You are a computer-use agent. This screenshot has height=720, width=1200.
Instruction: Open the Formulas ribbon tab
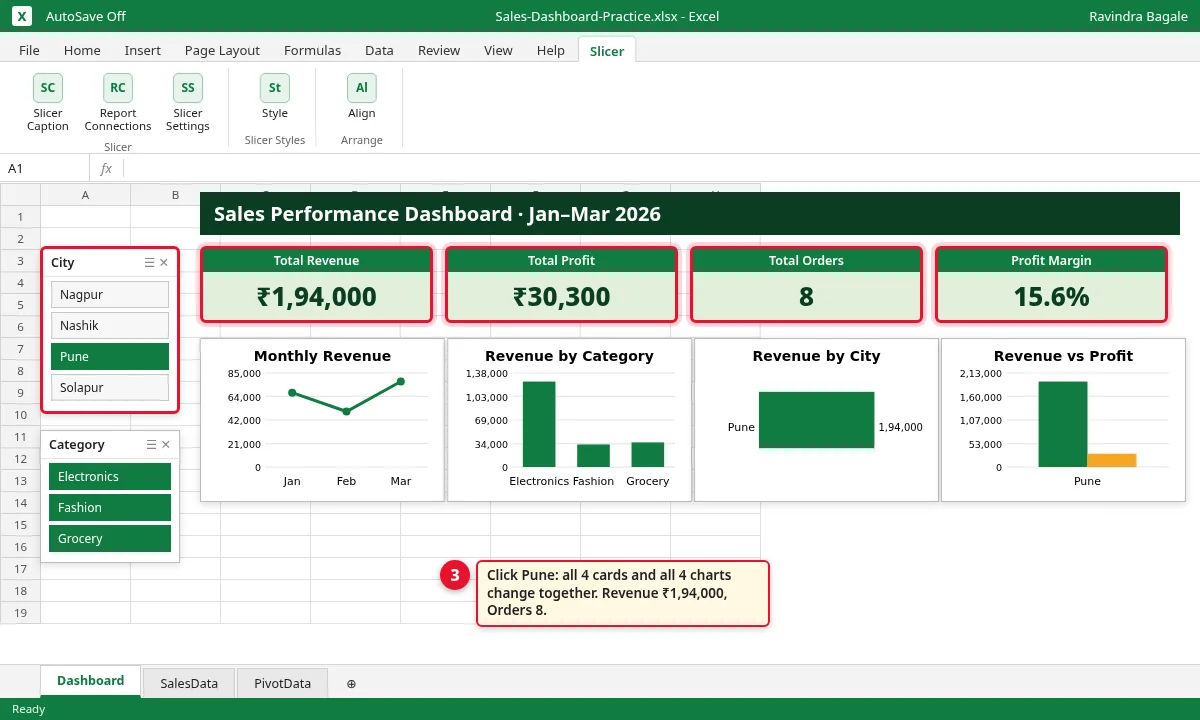tap(312, 50)
